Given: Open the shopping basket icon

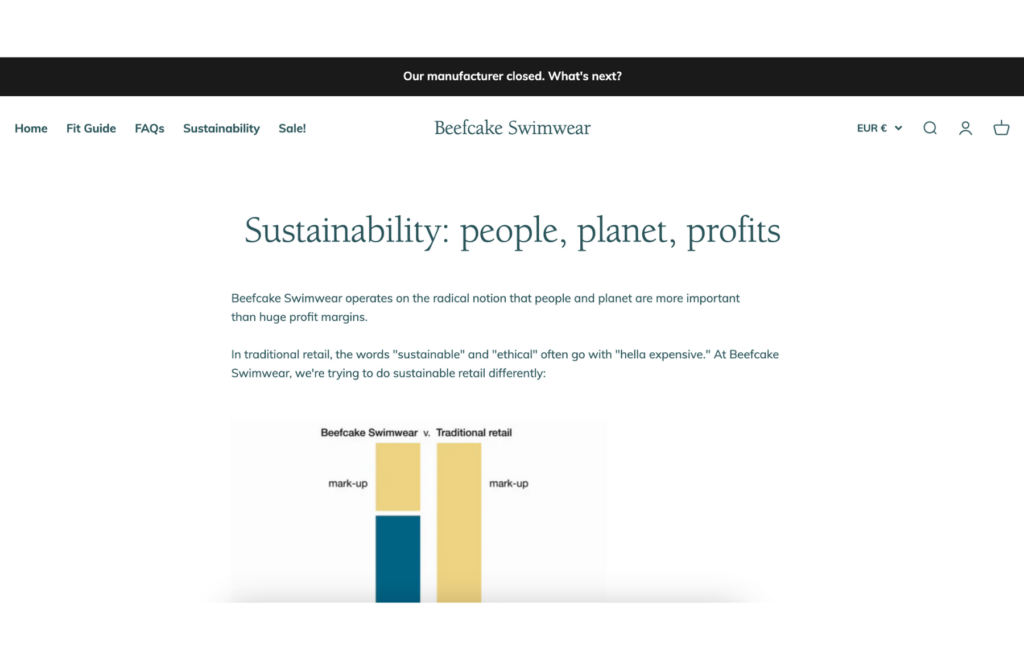Looking at the screenshot, I should point(1001,128).
